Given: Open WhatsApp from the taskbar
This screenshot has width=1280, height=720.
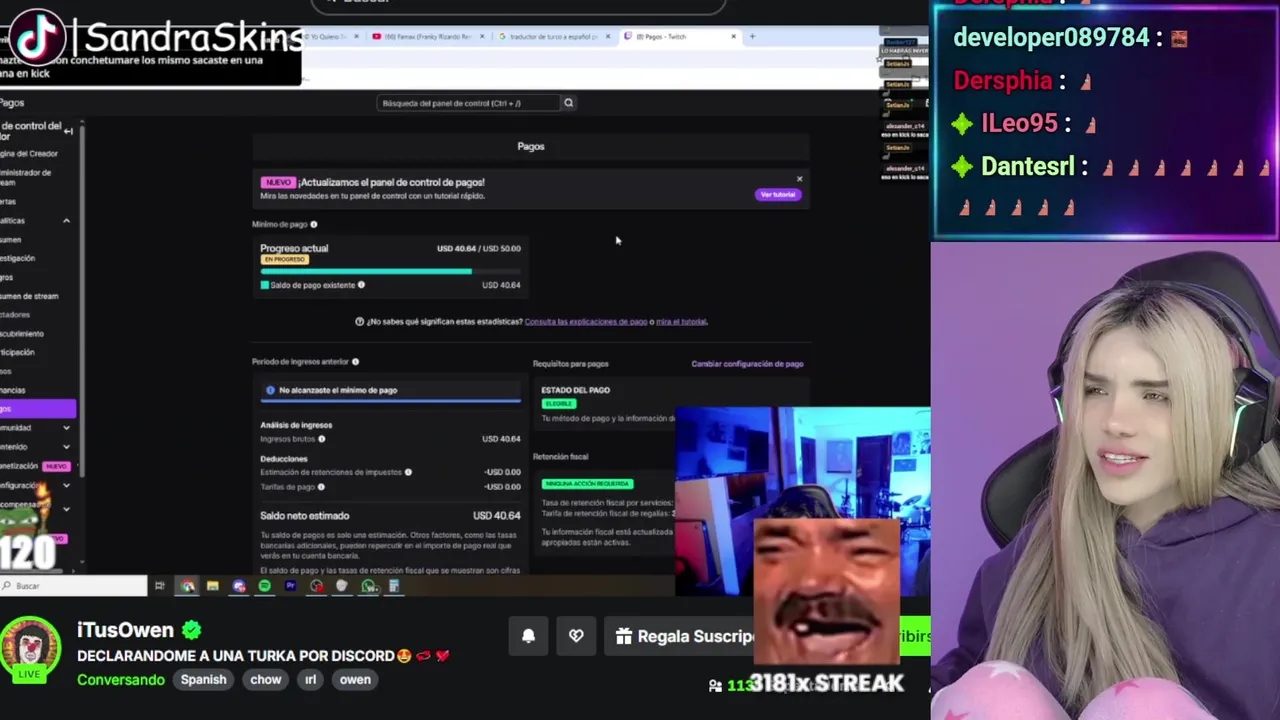Looking at the screenshot, I should pos(368,586).
